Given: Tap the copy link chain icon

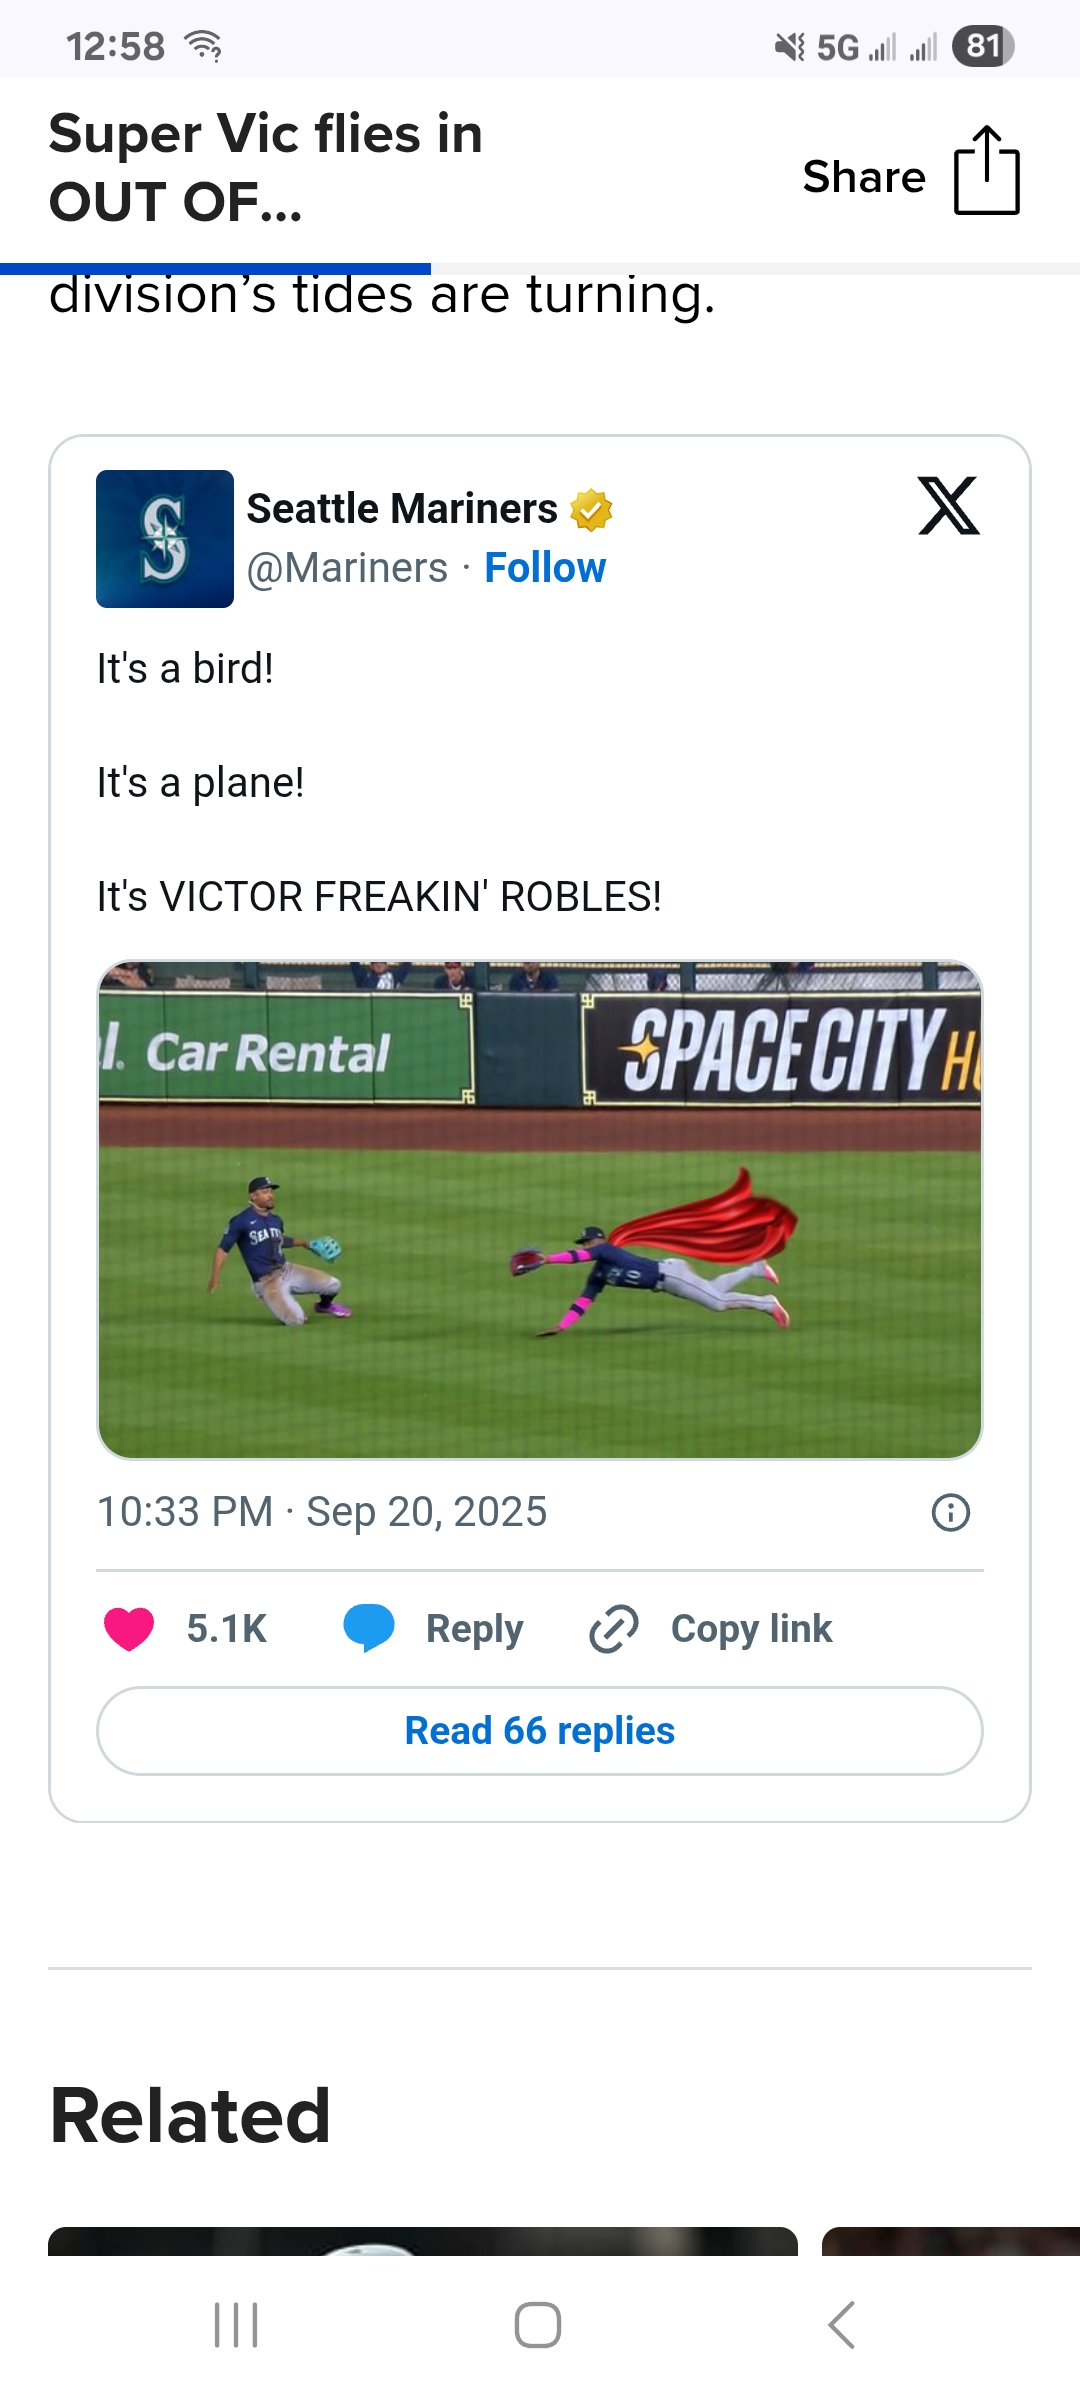Looking at the screenshot, I should tap(614, 1629).
